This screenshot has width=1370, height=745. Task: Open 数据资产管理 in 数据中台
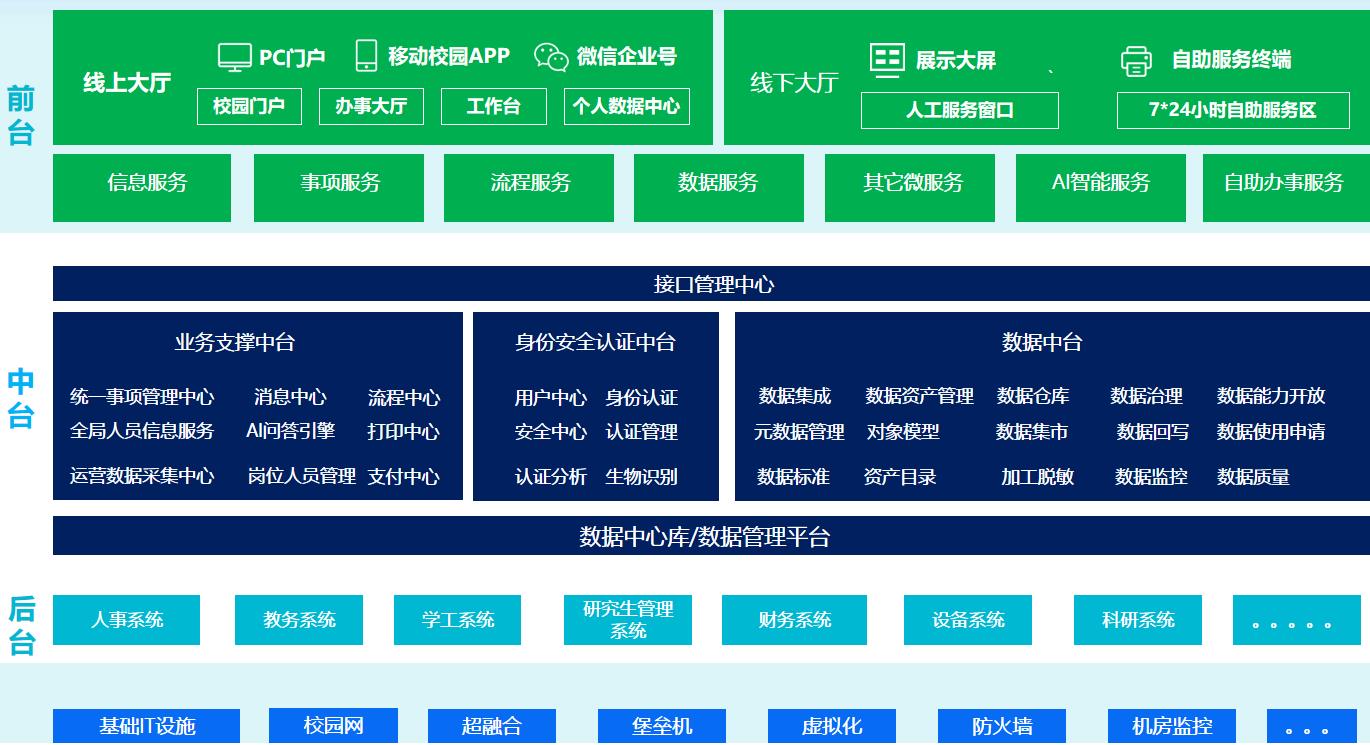coord(919,396)
